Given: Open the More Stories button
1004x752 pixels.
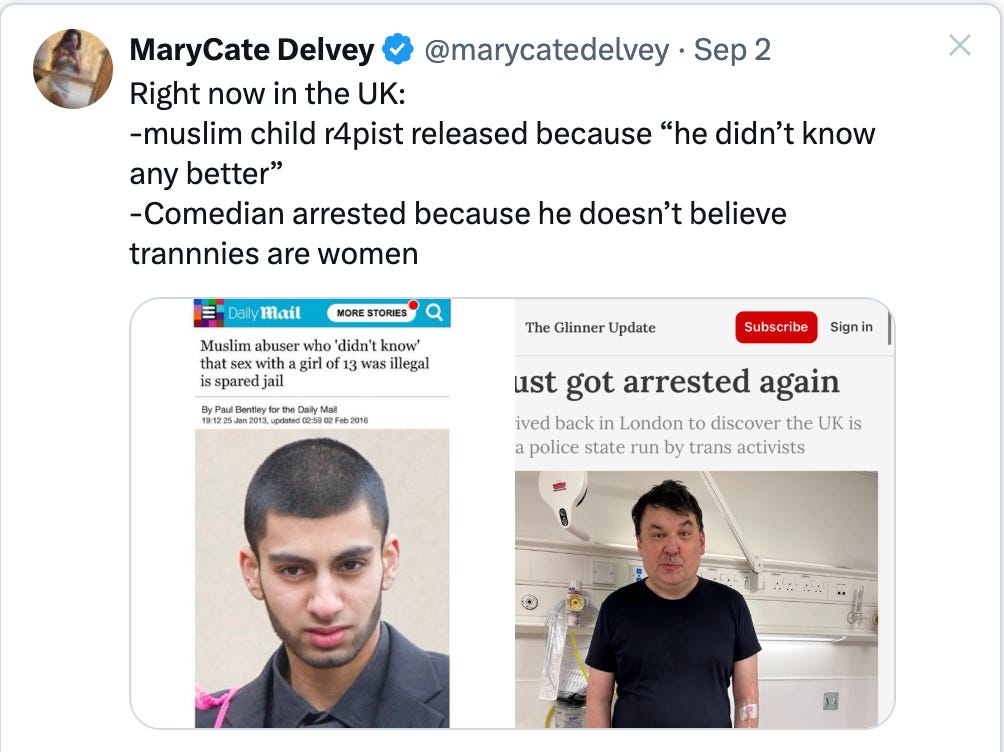Looking at the screenshot, I should [x=371, y=313].
